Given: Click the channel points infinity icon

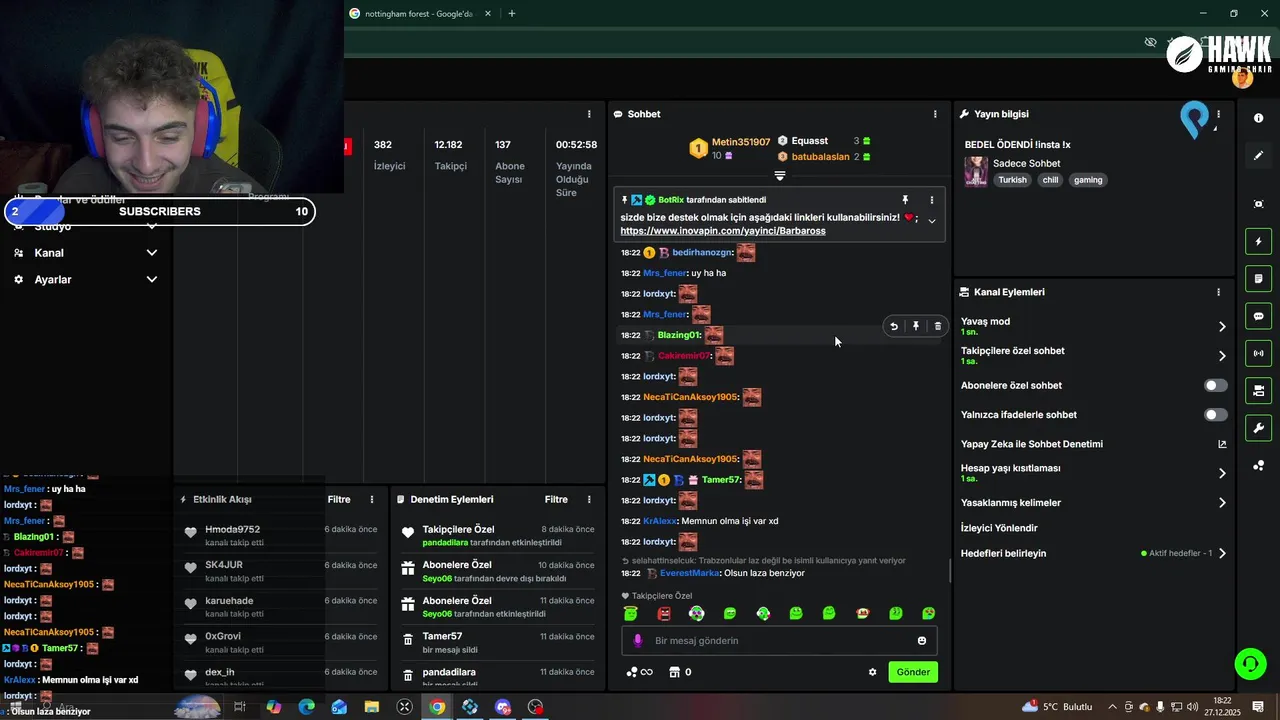Looking at the screenshot, I should click(639, 672).
